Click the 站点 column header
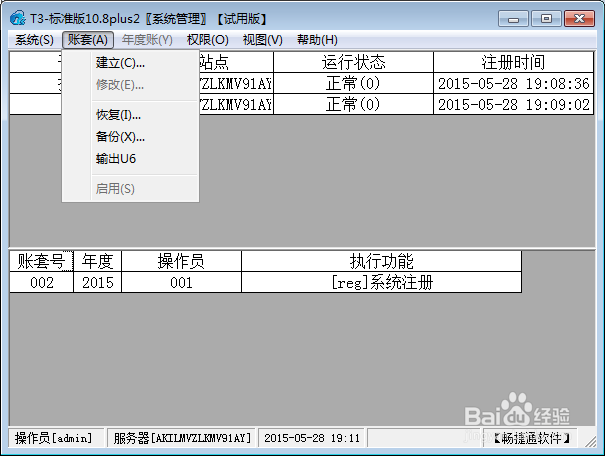 coord(236,62)
